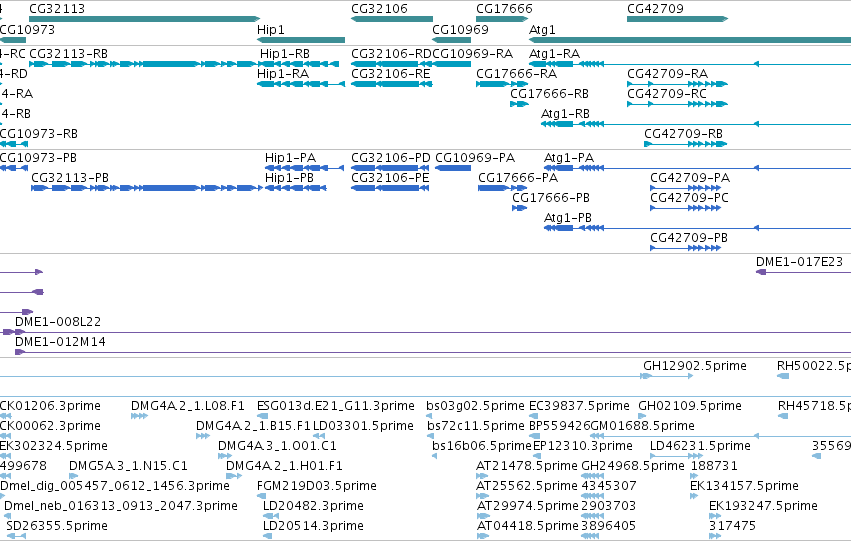The image size is (851, 541).
Task: Click the CG10969-RA transcript label
Action: pos(473,54)
